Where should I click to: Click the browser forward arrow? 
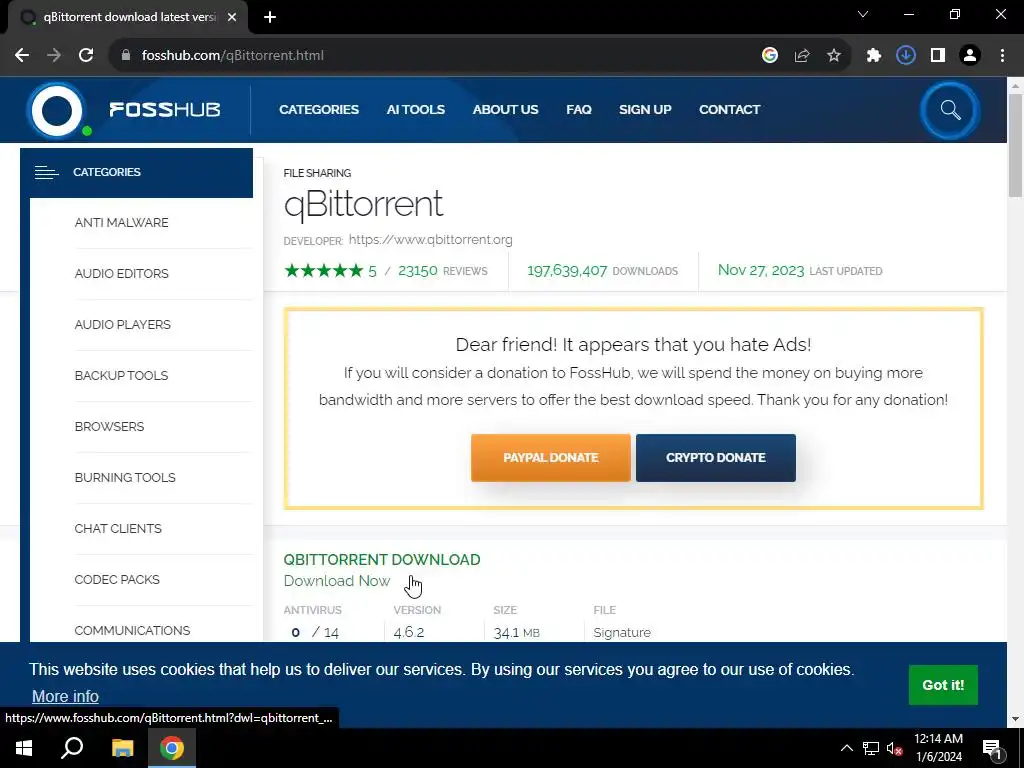tap(54, 56)
